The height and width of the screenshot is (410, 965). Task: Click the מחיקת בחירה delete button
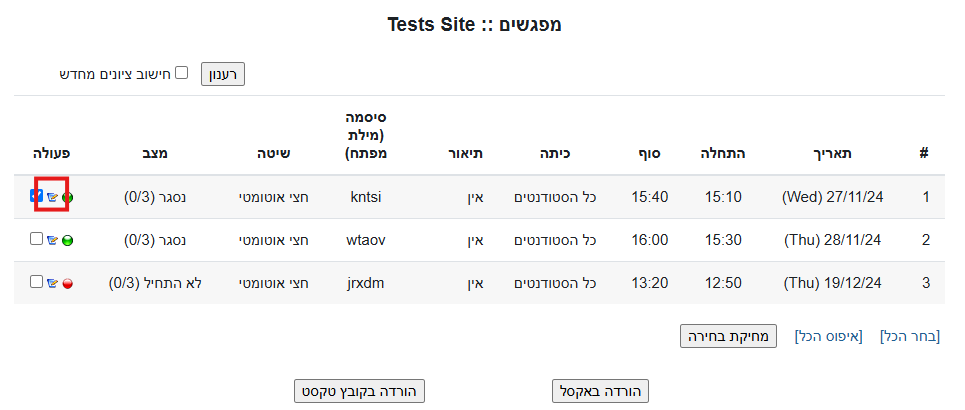[x=727, y=336]
